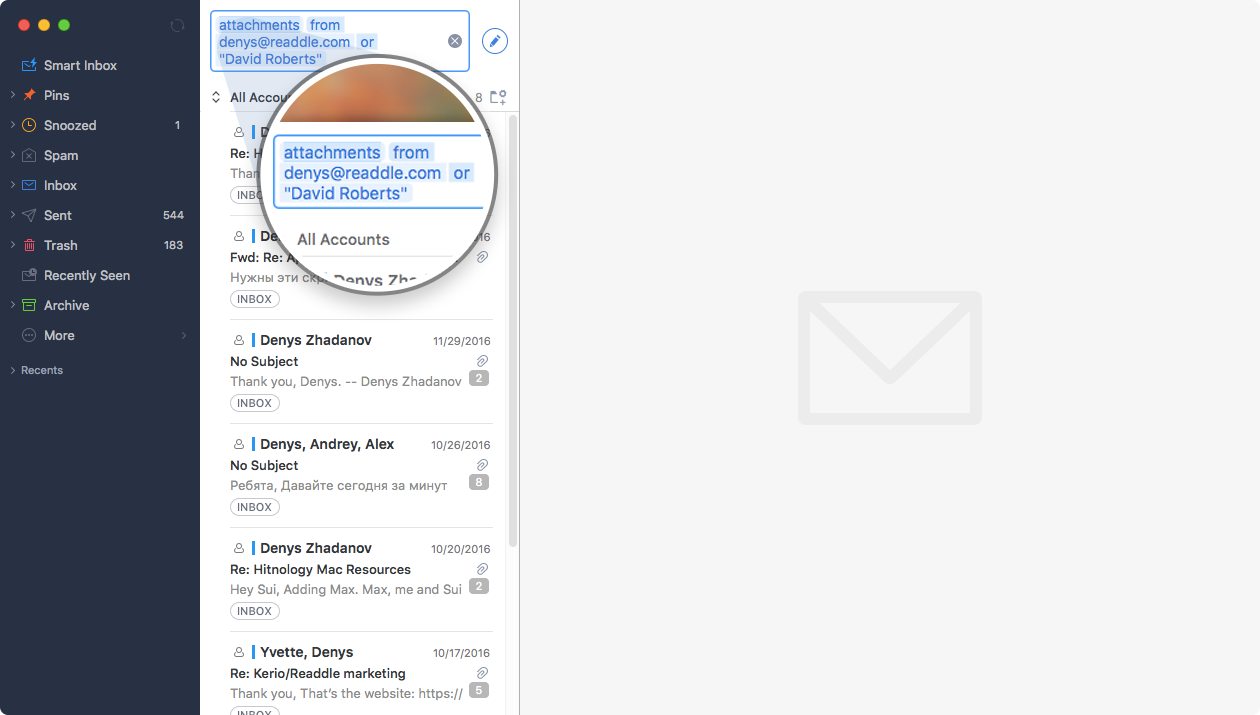1260x715 pixels.
Task: Click thread count badge 2 on Hitnology email
Action: pos(479,587)
